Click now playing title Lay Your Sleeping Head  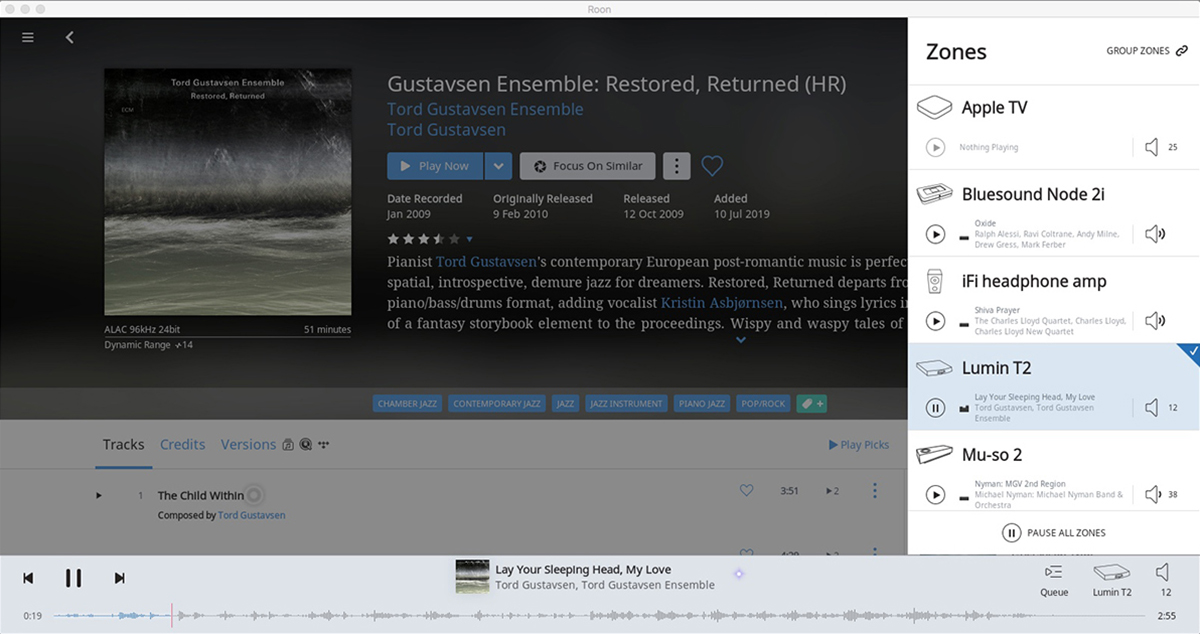tap(583, 570)
